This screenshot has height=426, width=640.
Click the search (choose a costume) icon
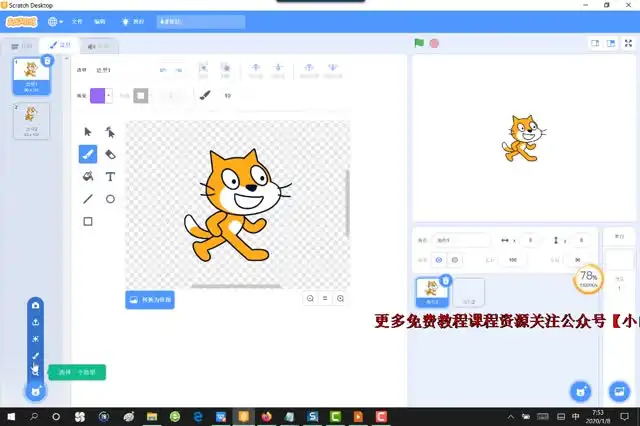click(x=36, y=372)
